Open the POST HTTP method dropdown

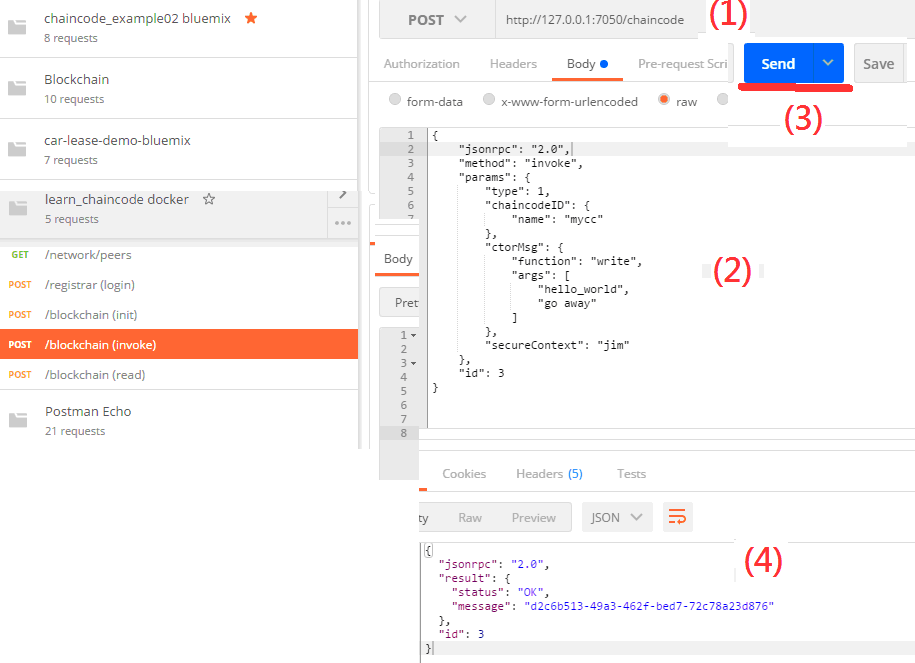tap(437, 20)
